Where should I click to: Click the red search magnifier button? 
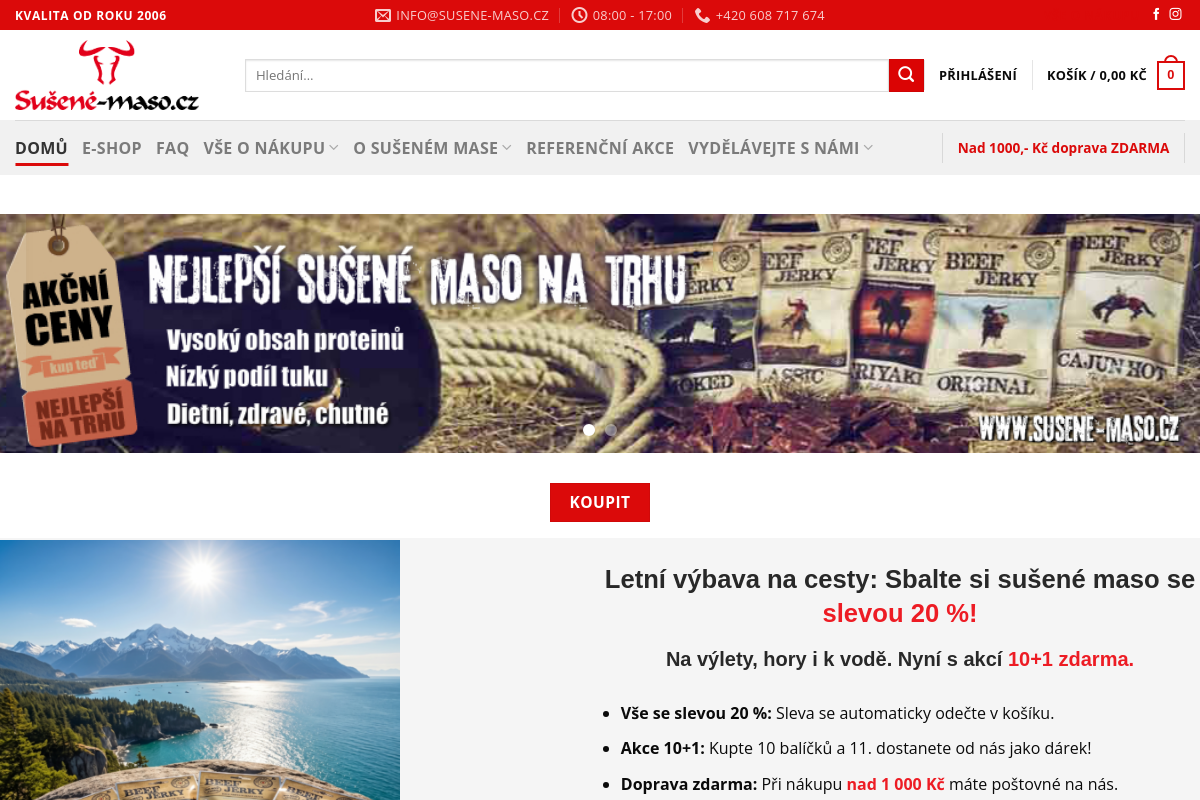(906, 75)
